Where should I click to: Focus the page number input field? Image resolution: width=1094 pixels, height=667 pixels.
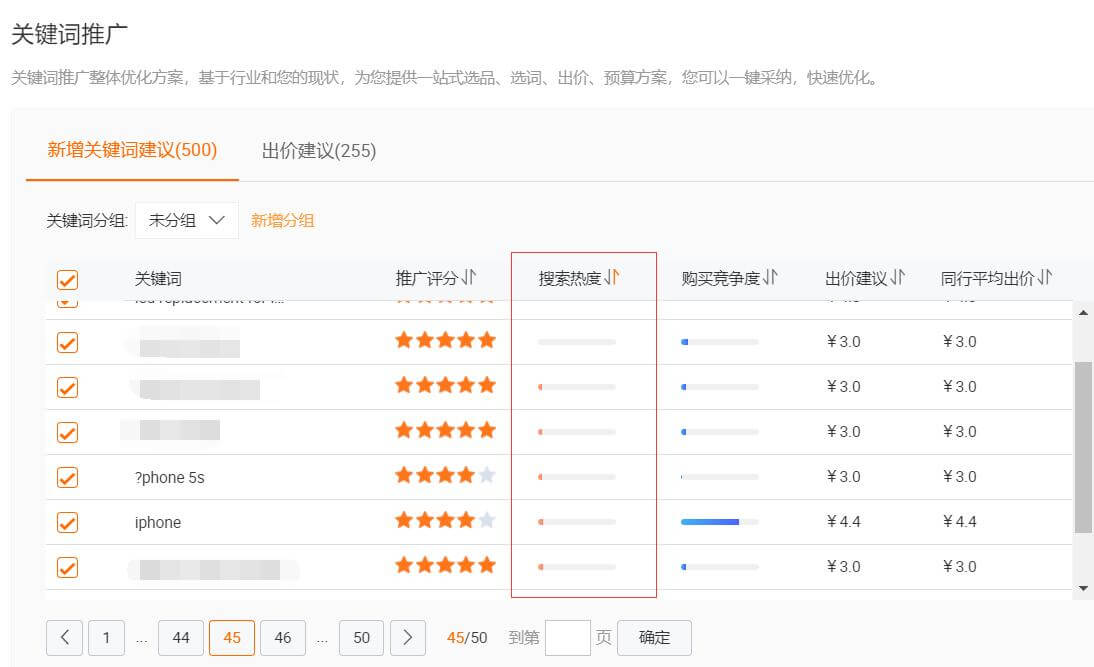pos(568,637)
